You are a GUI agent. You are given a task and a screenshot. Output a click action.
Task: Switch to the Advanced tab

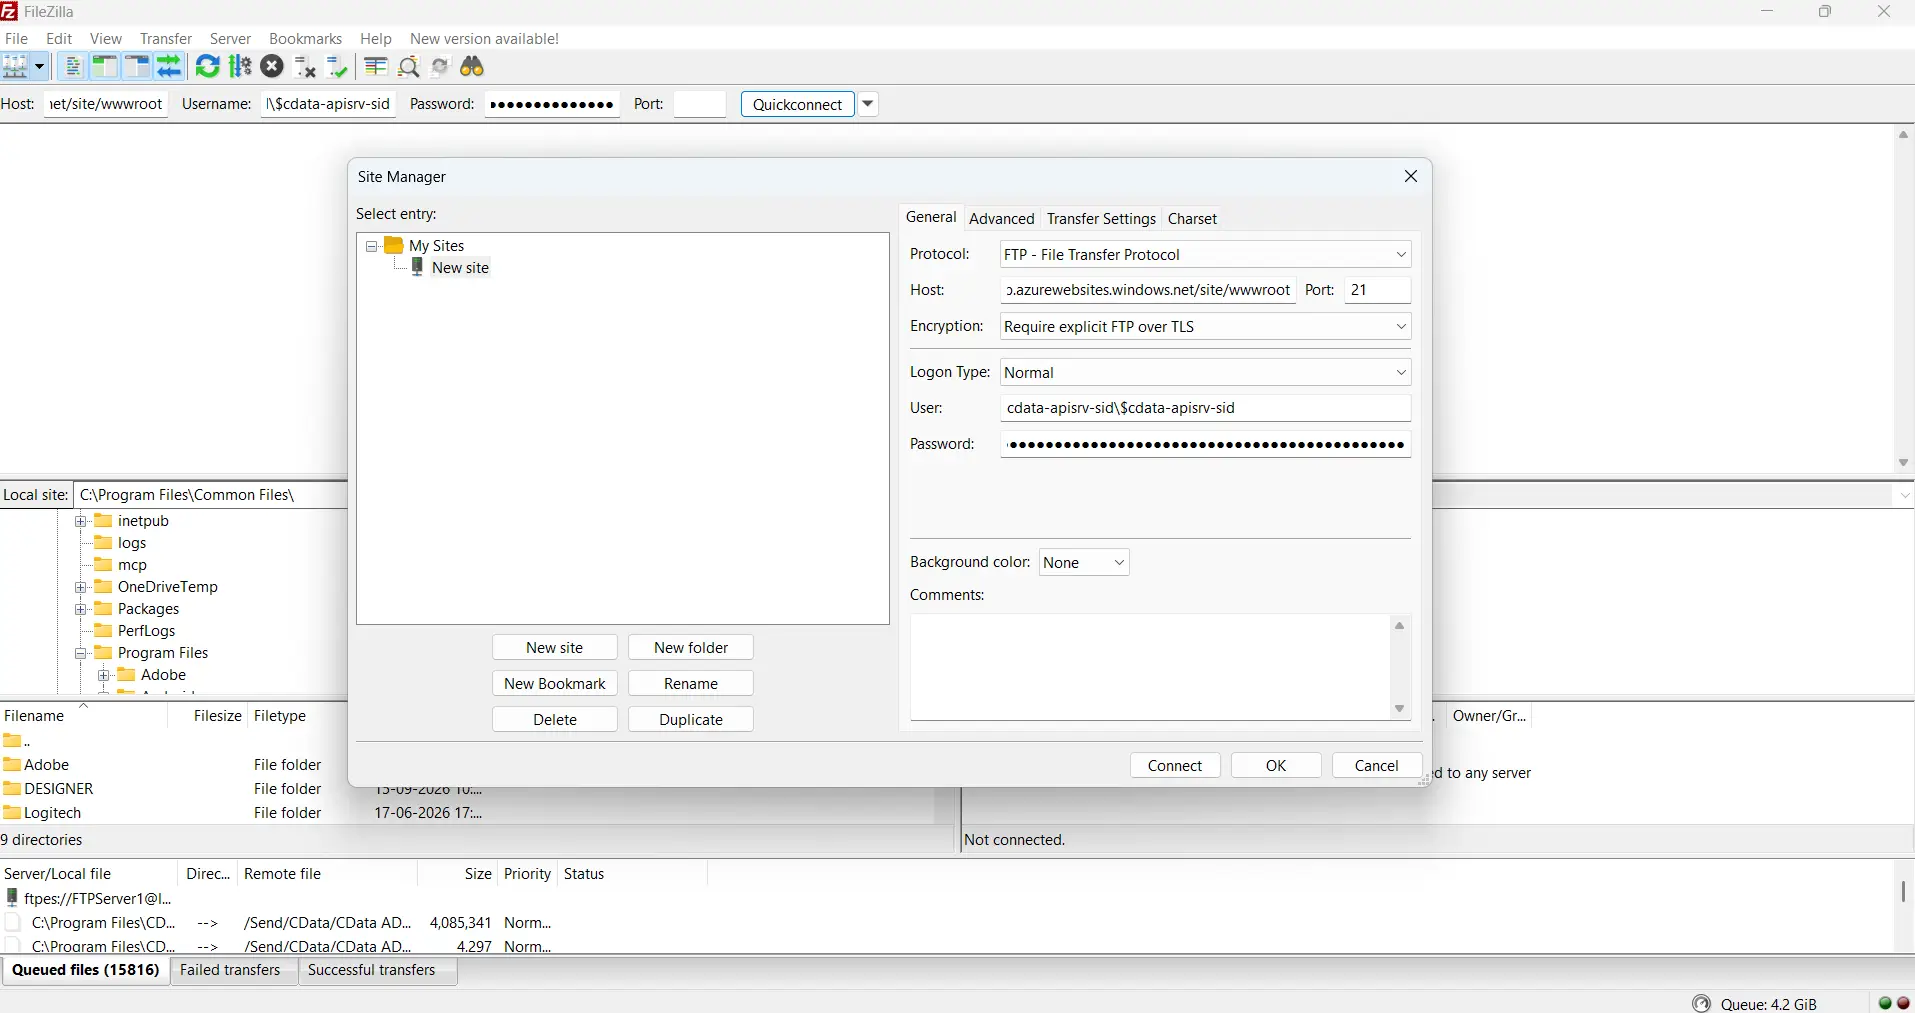[1001, 219]
